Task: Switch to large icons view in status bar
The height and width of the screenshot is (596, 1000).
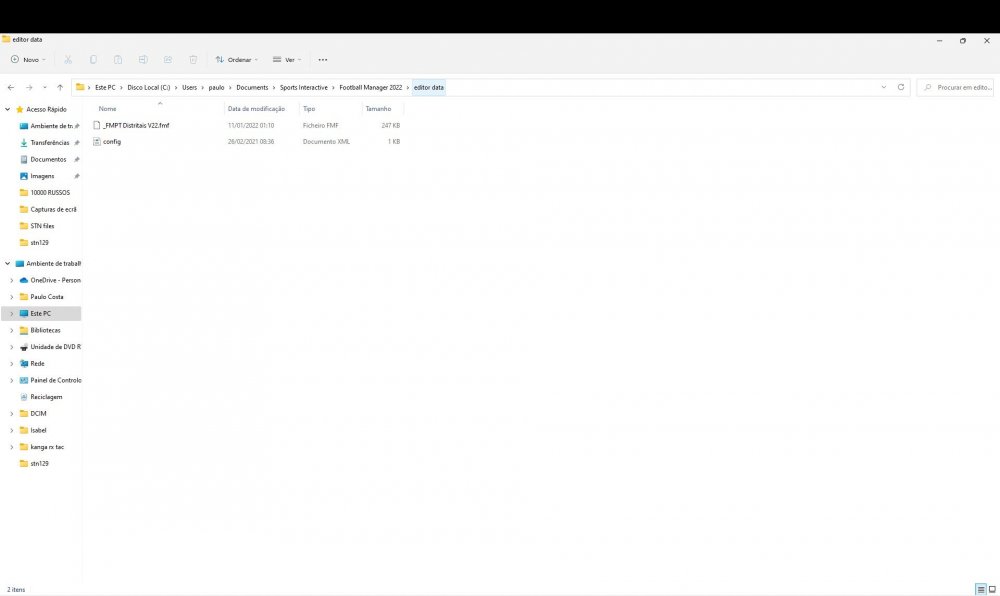Action: click(x=992, y=590)
